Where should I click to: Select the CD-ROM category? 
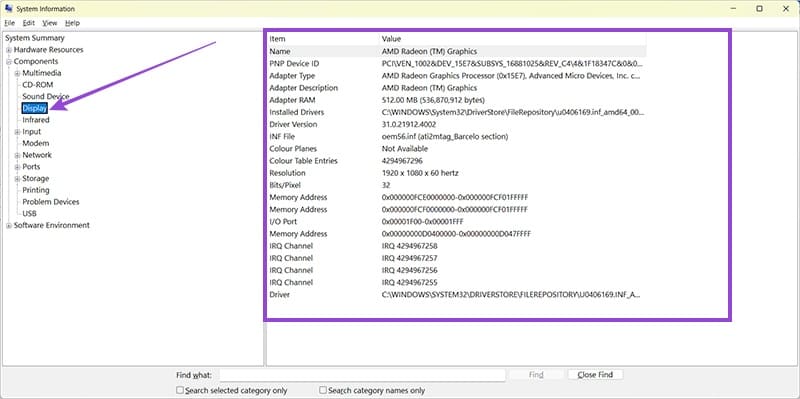(37, 85)
